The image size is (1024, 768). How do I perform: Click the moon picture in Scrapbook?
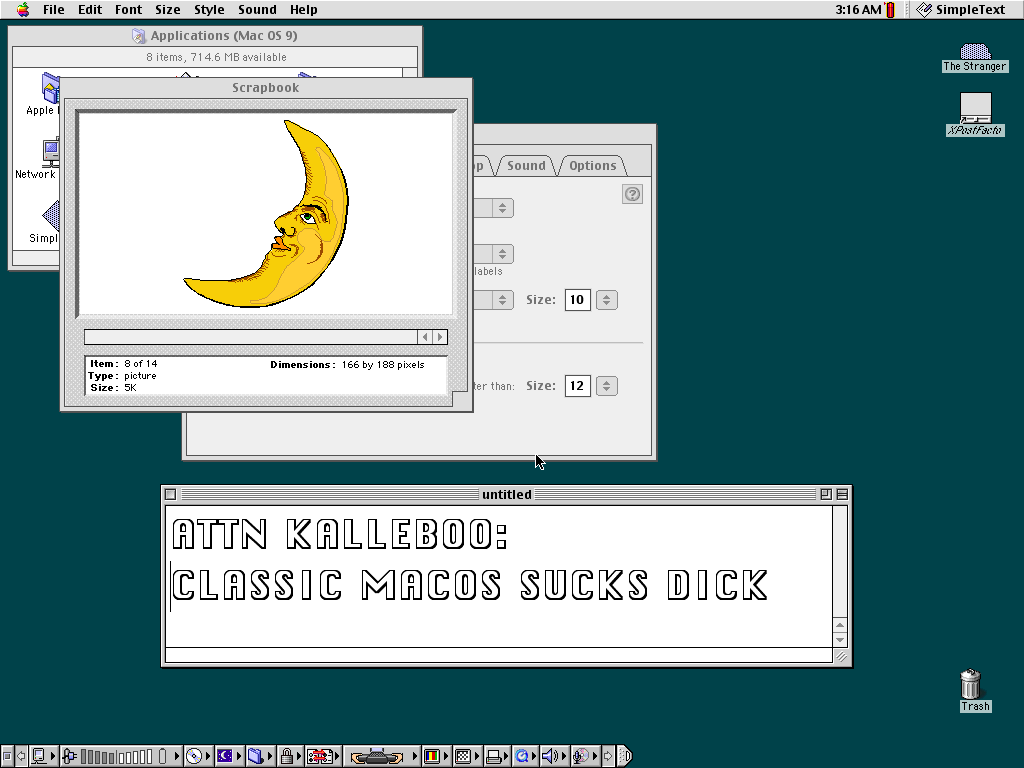pos(266,214)
